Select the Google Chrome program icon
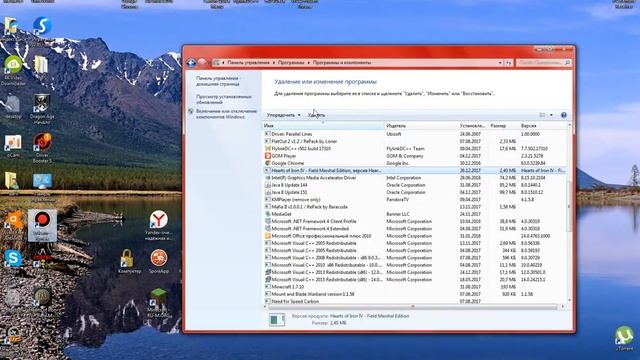The image size is (640, 360). 268,163
